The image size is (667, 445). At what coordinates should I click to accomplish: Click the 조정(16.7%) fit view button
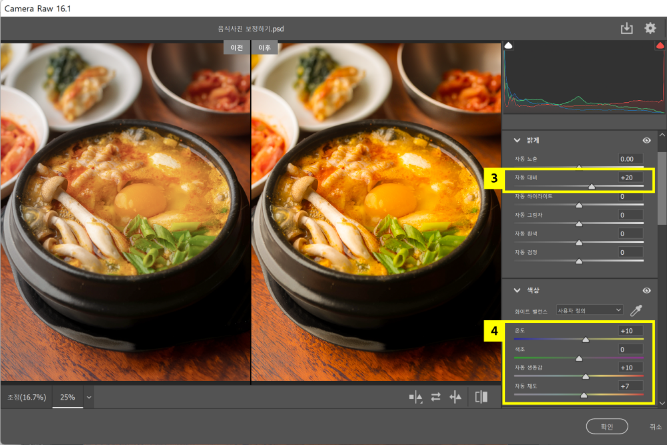point(26,397)
